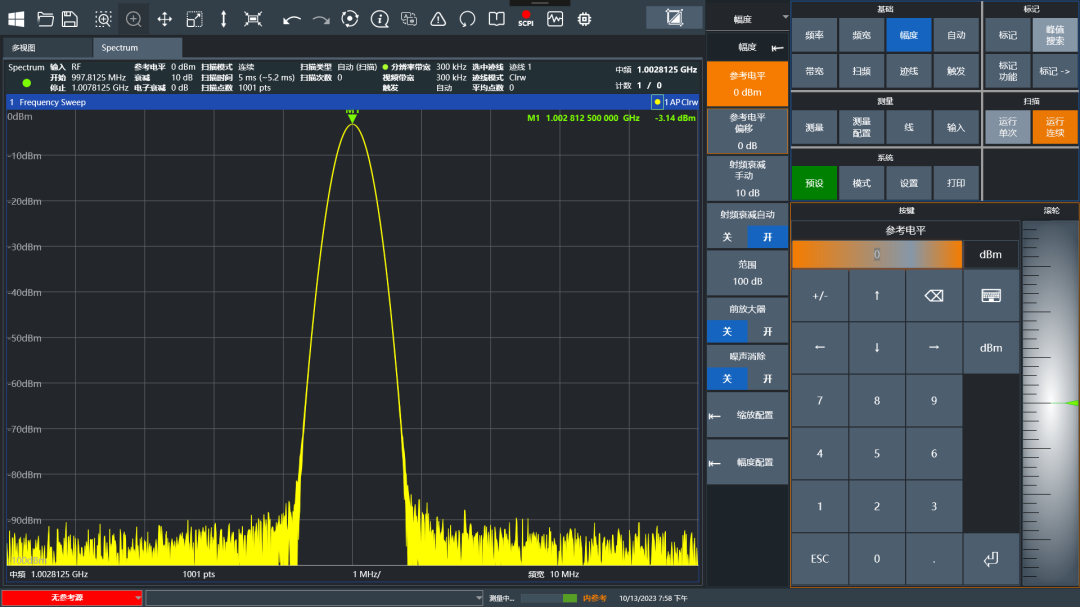The image size is (1080, 607).
Task: Open the on-screen keyboard icon
Action: (x=991, y=296)
